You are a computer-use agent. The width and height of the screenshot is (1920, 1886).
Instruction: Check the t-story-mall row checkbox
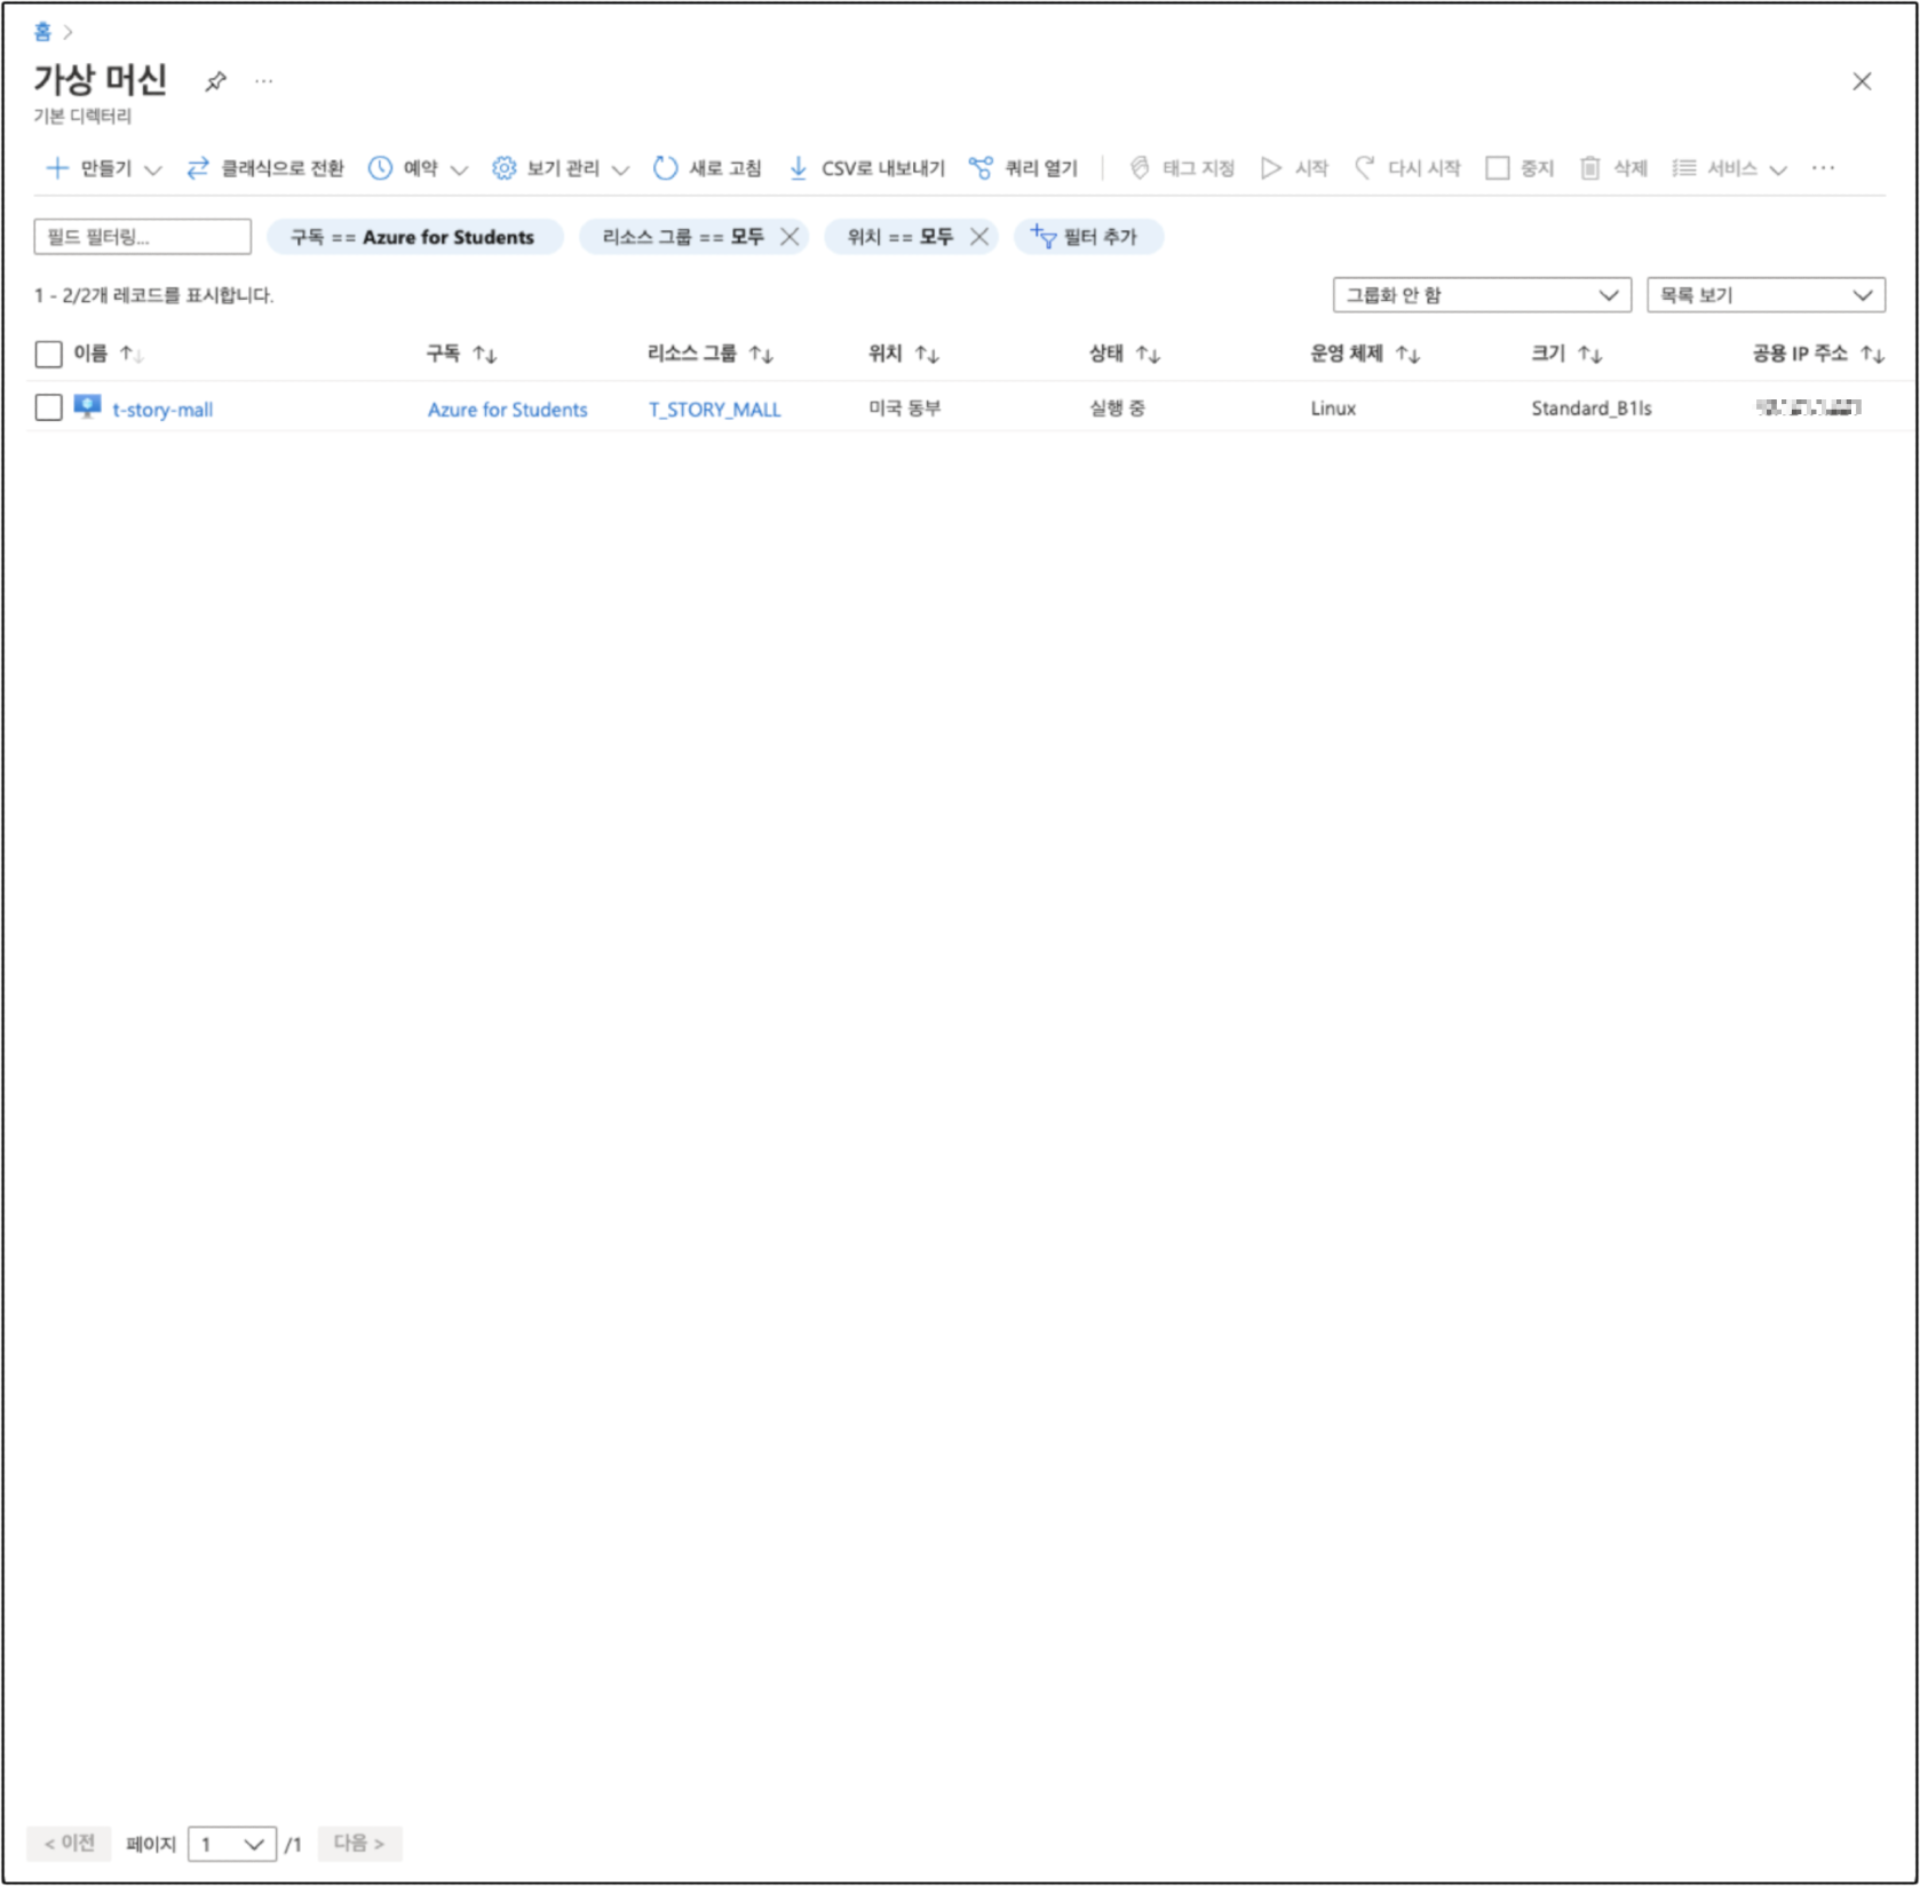(x=48, y=408)
